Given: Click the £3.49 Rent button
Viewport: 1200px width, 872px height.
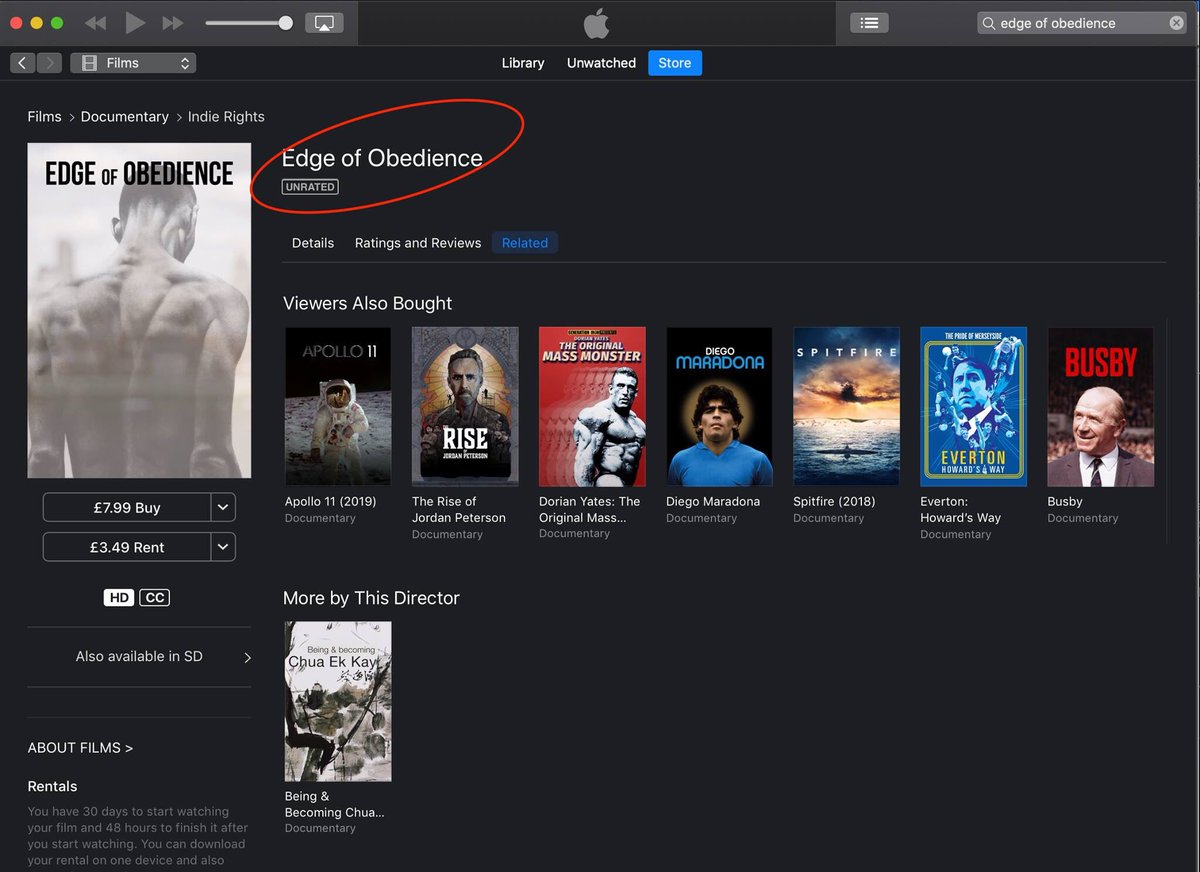Looking at the screenshot, I should (127, 548).
